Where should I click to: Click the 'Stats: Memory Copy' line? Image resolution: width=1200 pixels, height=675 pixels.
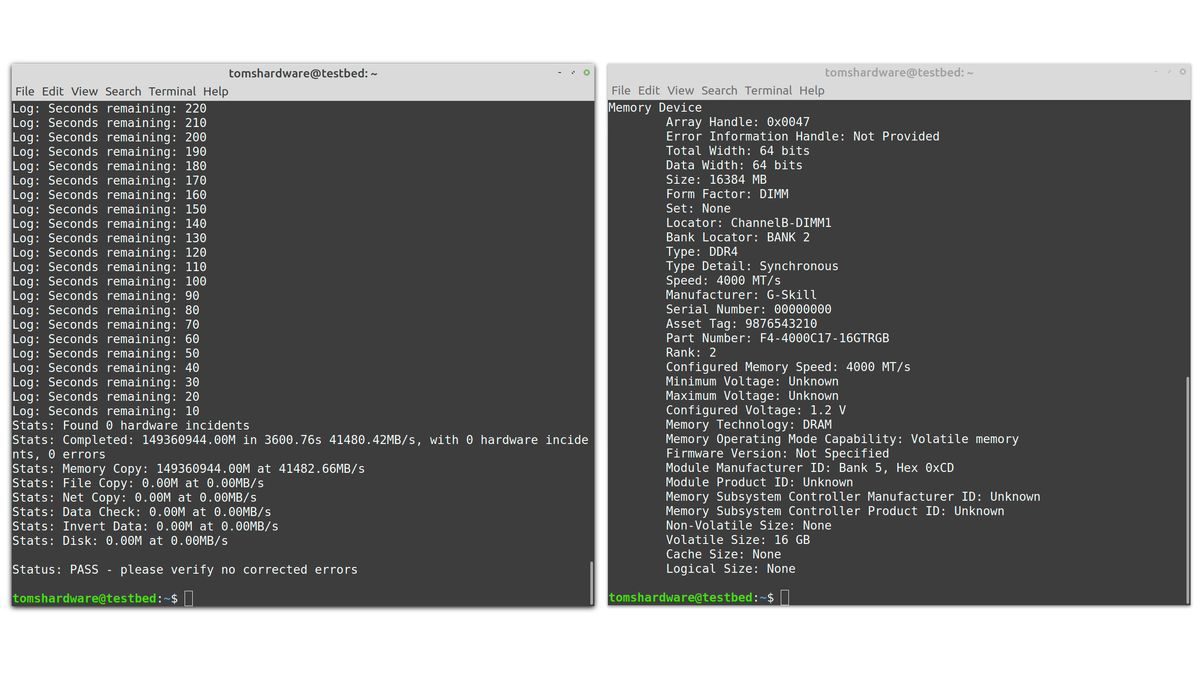pos(188,468)
